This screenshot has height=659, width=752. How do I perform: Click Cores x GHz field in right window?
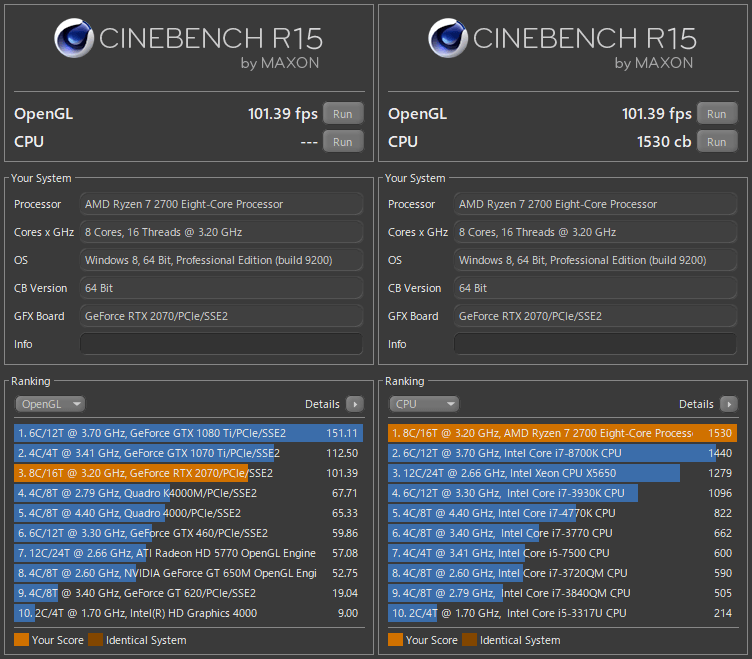[595, 232]
